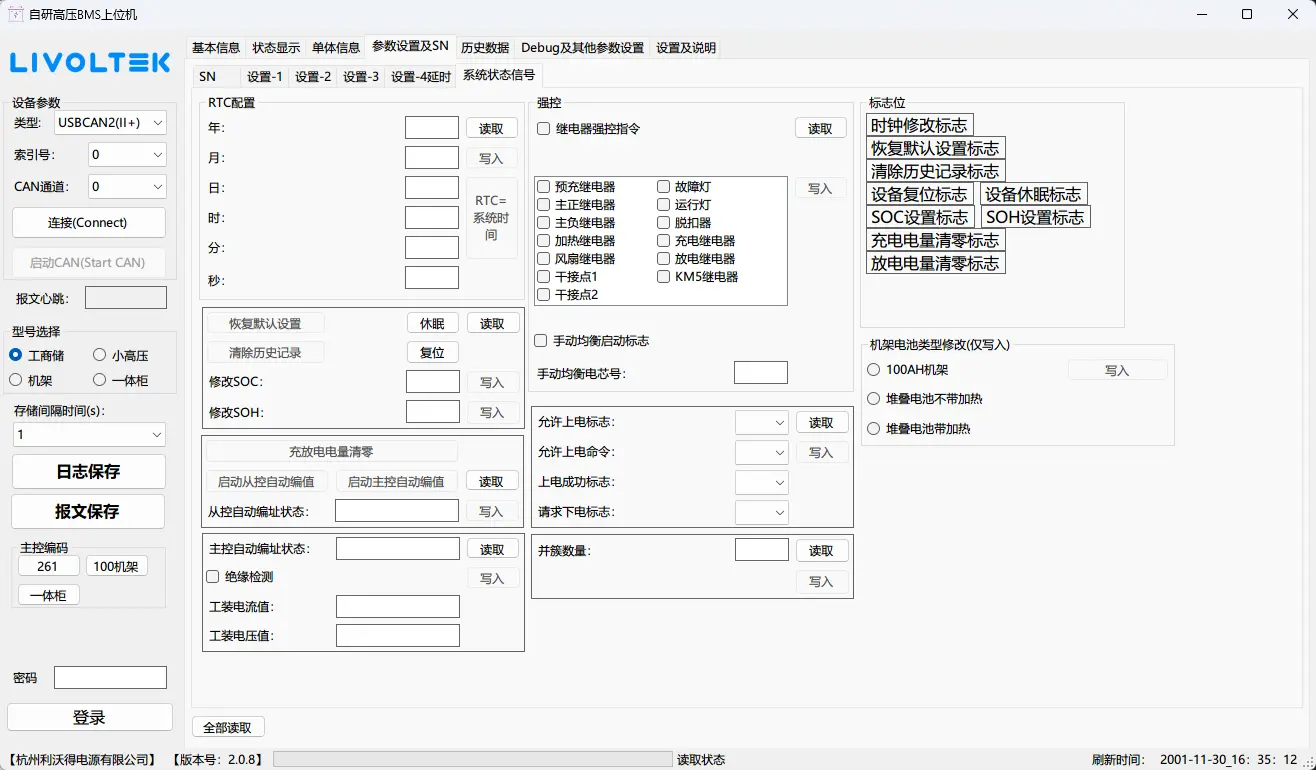Select 堆叠电池带加热 radio option
The image size is (1316, 770).
[x=874, y=429]
